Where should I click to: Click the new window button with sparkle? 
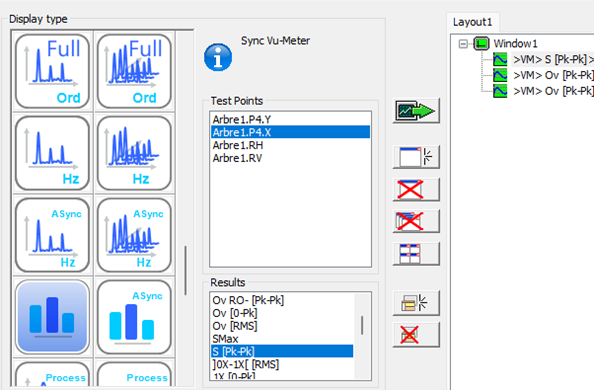point(416,157)
